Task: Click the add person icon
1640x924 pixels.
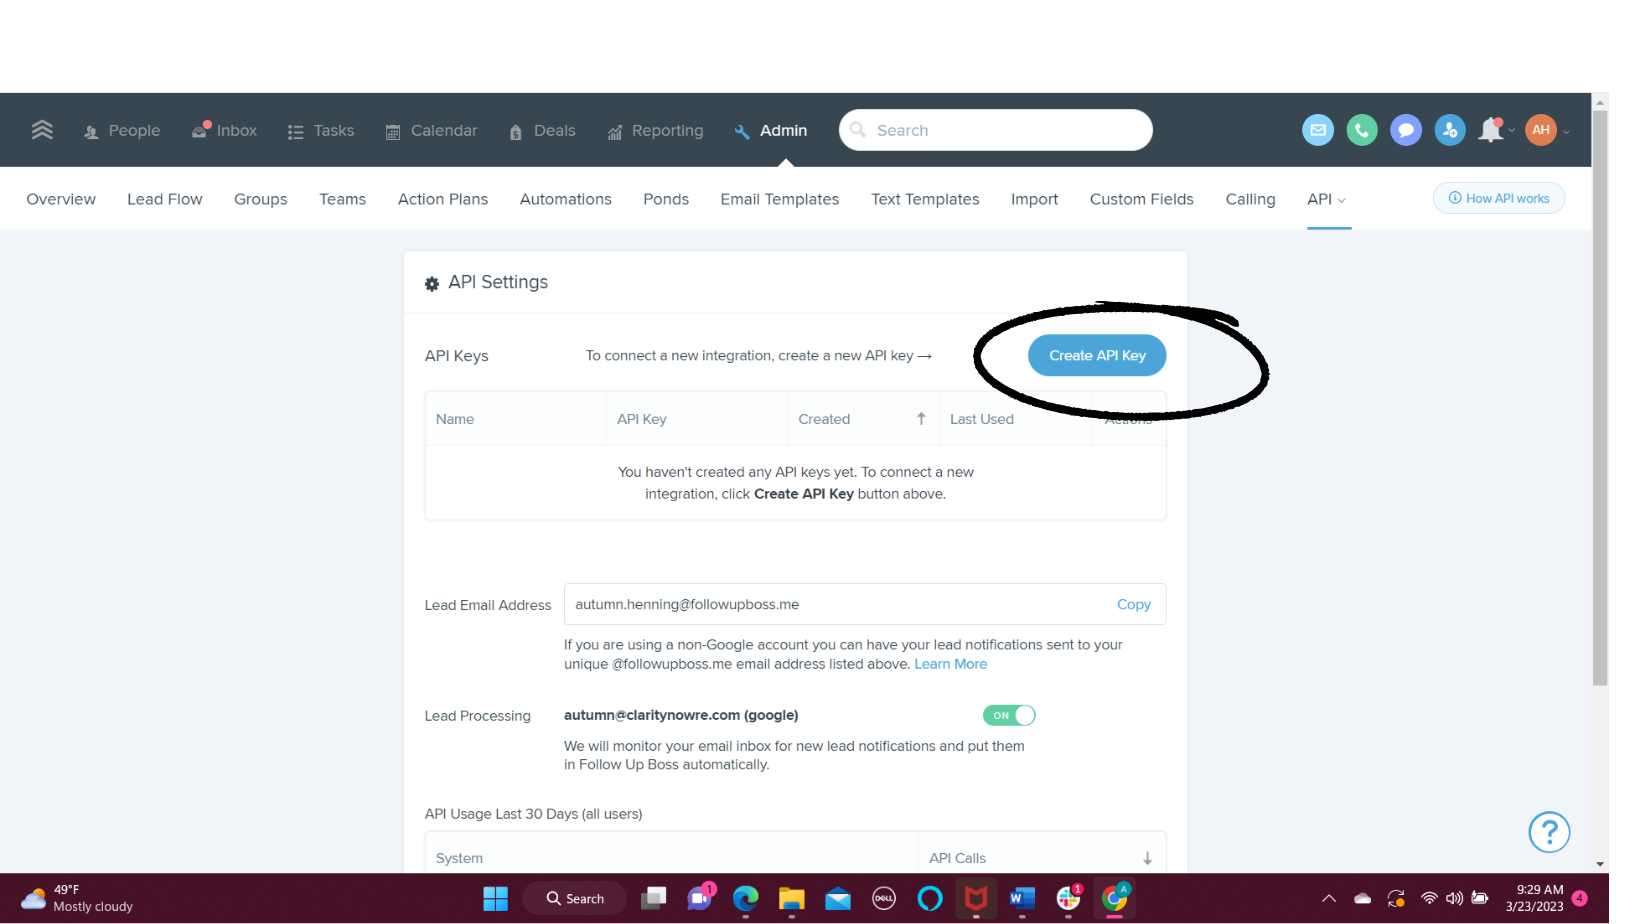Action: point(1449,130)
